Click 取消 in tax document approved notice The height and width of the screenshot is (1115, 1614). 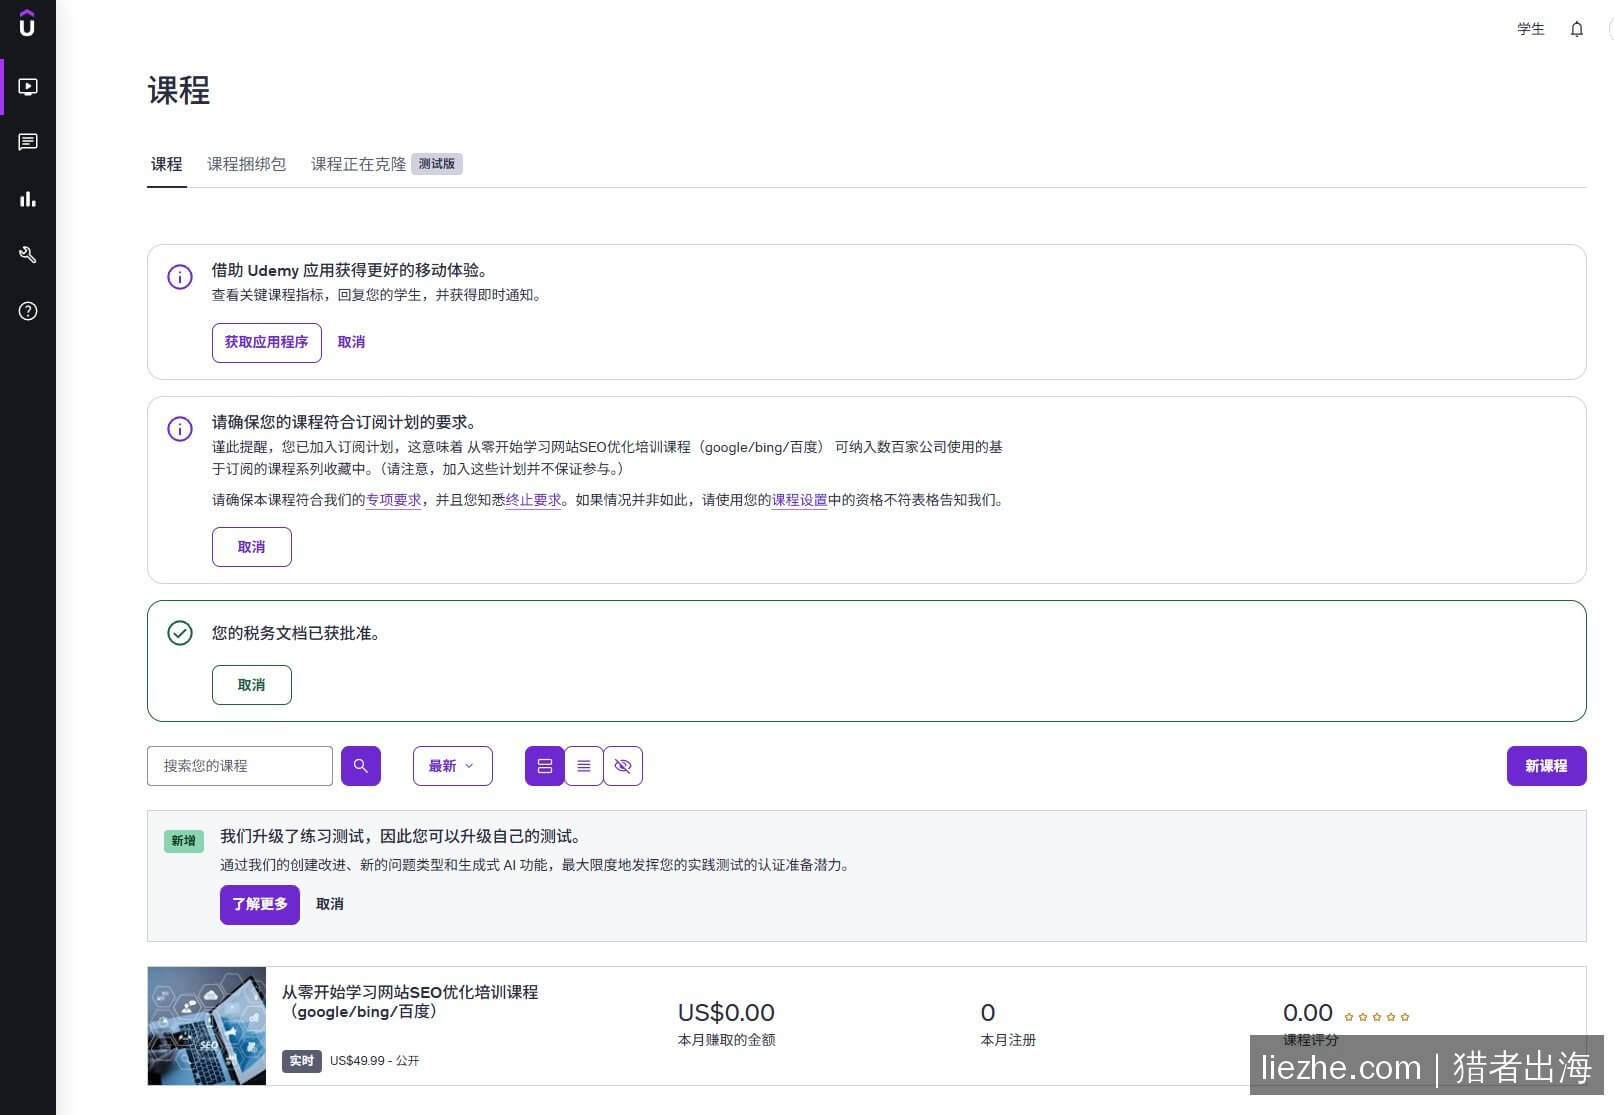point(252,685)
